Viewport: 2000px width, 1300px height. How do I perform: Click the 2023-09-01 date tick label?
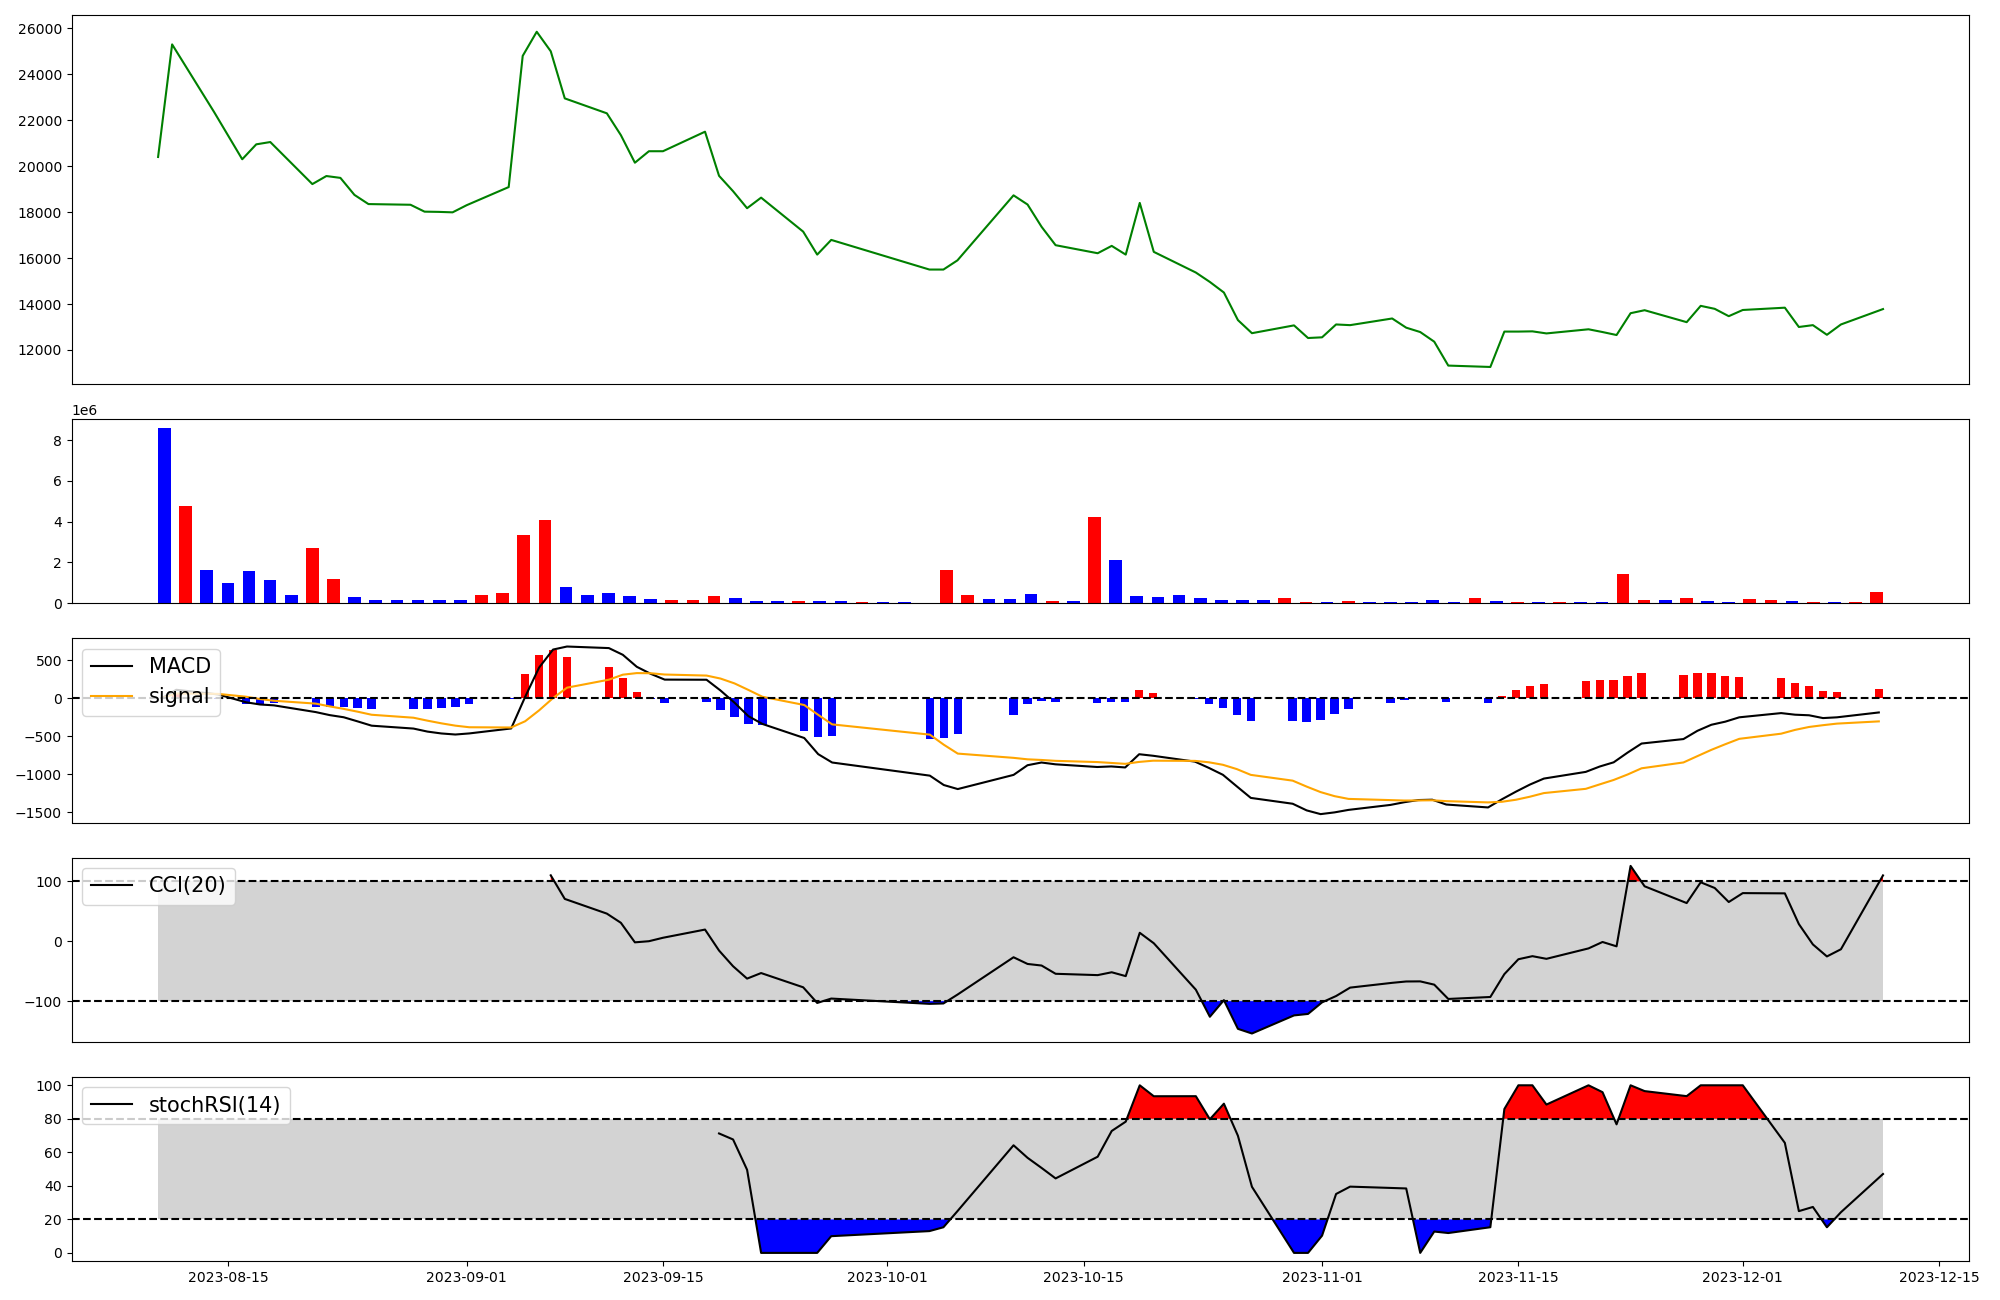466,1277
